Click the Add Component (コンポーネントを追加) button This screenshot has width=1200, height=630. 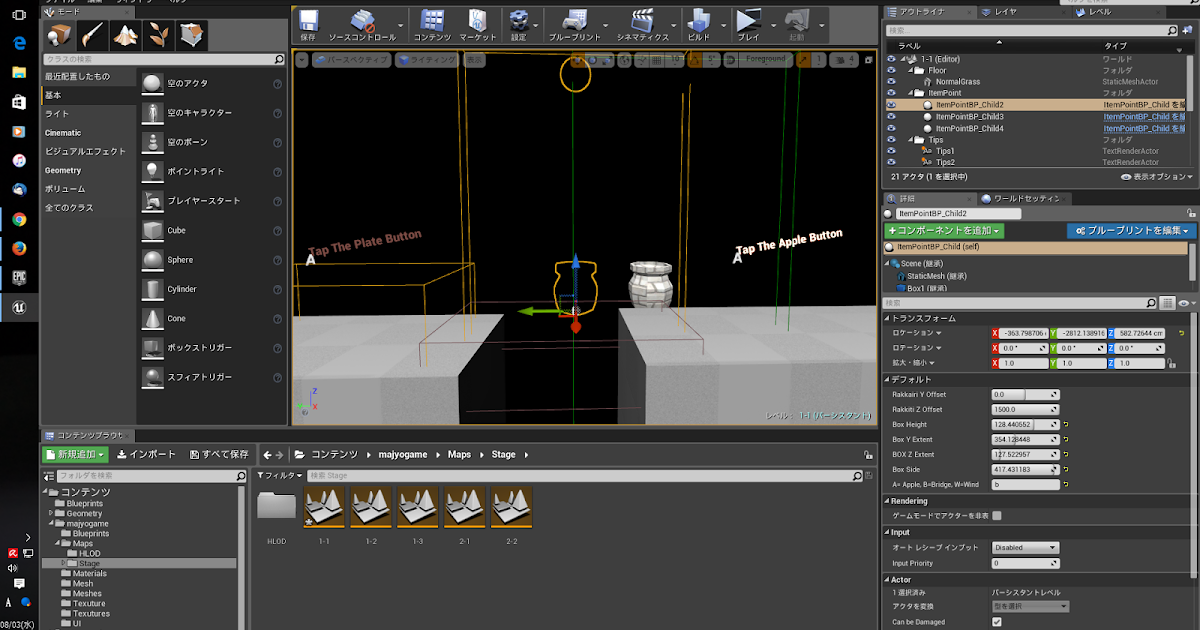[x=944, y=231]
